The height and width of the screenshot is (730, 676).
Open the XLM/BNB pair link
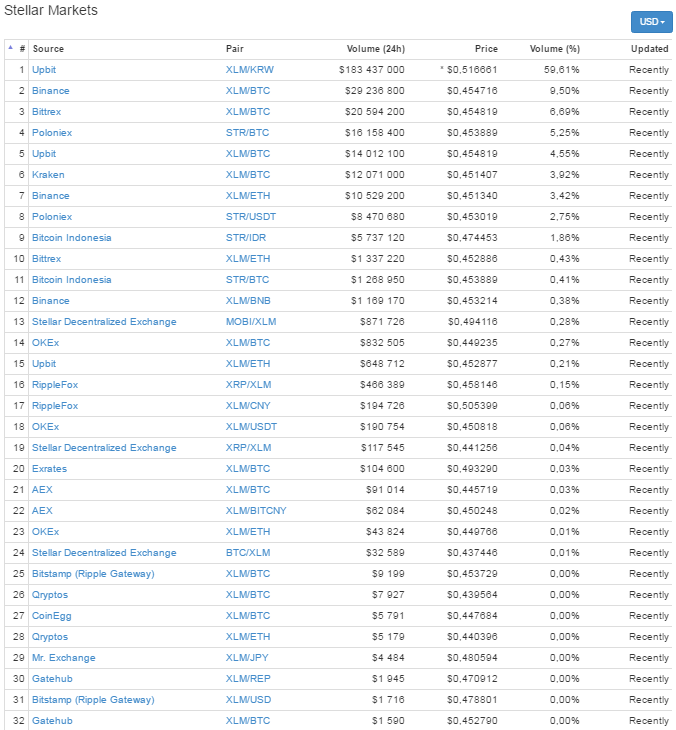[248, 301]
